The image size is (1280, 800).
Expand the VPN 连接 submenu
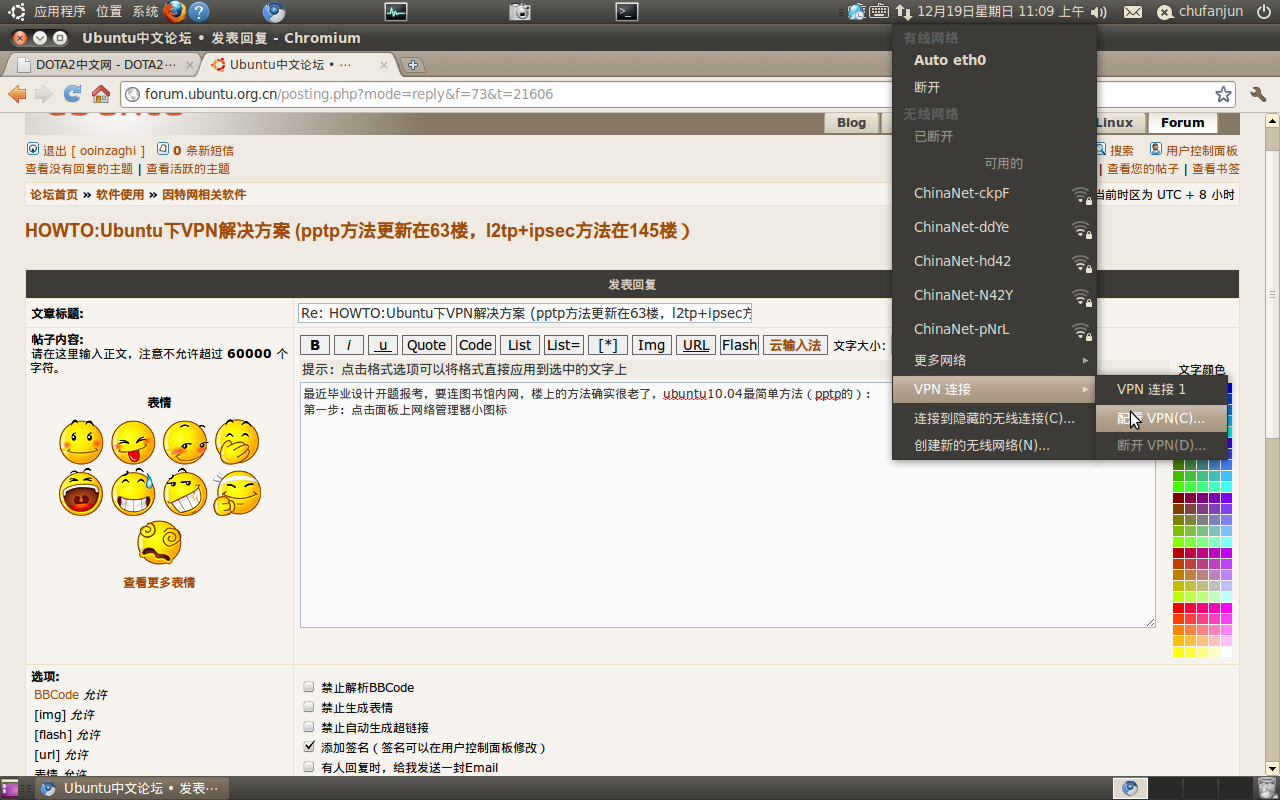click(x=995, y=389)
